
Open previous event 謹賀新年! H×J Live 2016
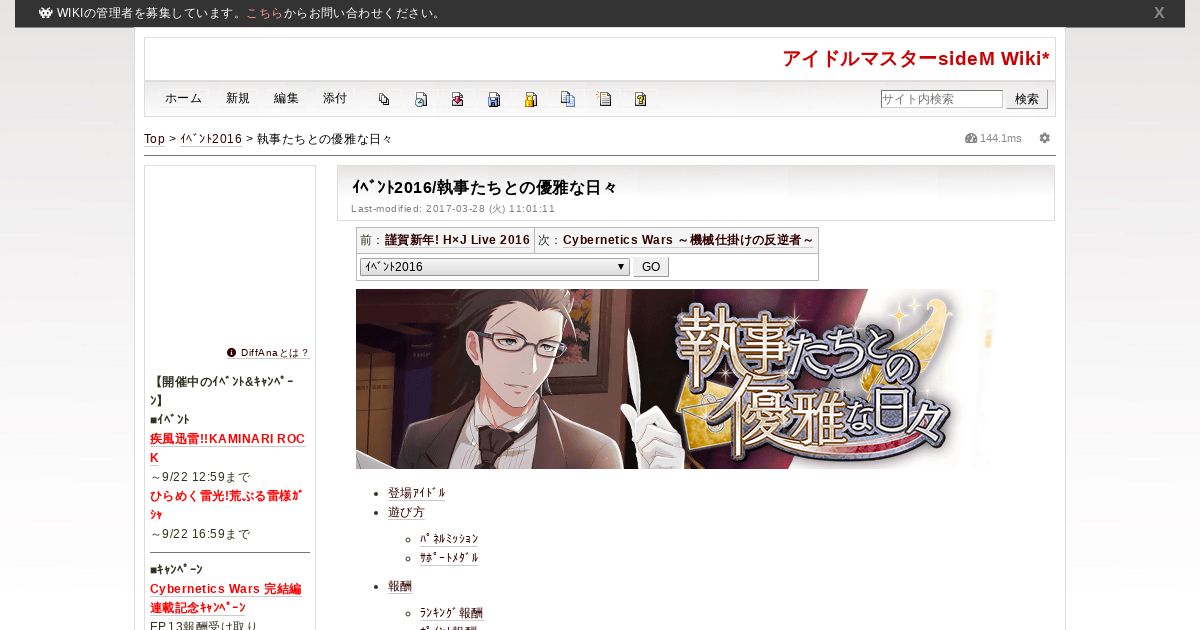[x=457, y=240]
